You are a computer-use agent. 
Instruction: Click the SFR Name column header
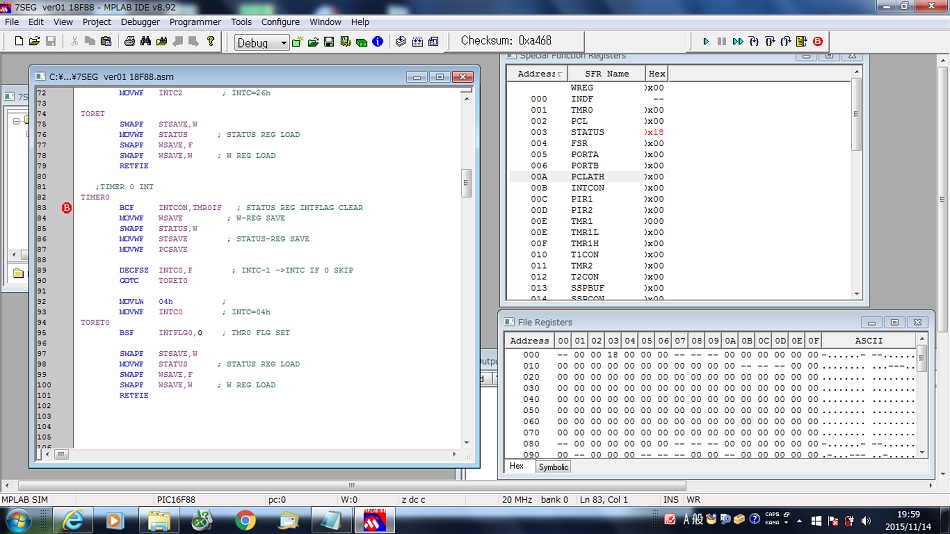coord(606,74)
